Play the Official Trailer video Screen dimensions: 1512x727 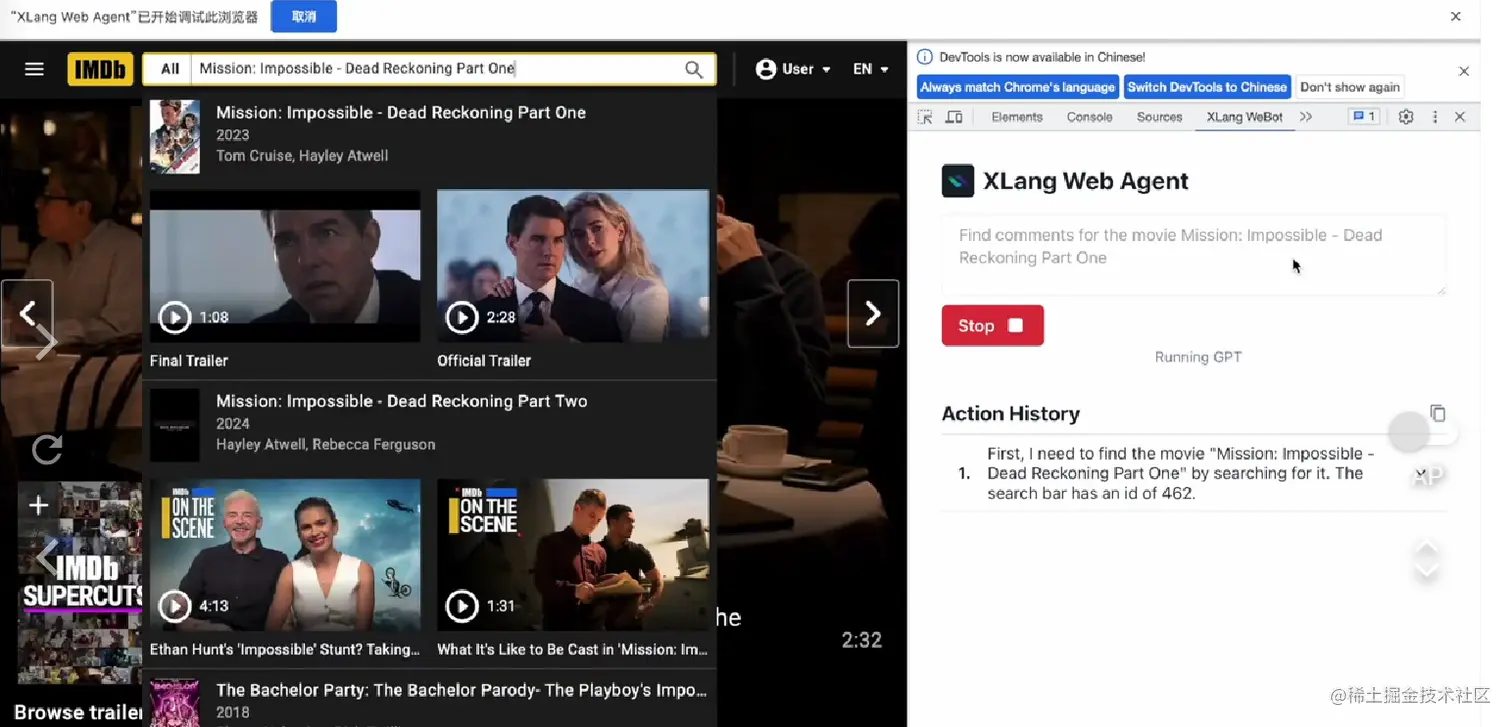[x=573, y=266]
